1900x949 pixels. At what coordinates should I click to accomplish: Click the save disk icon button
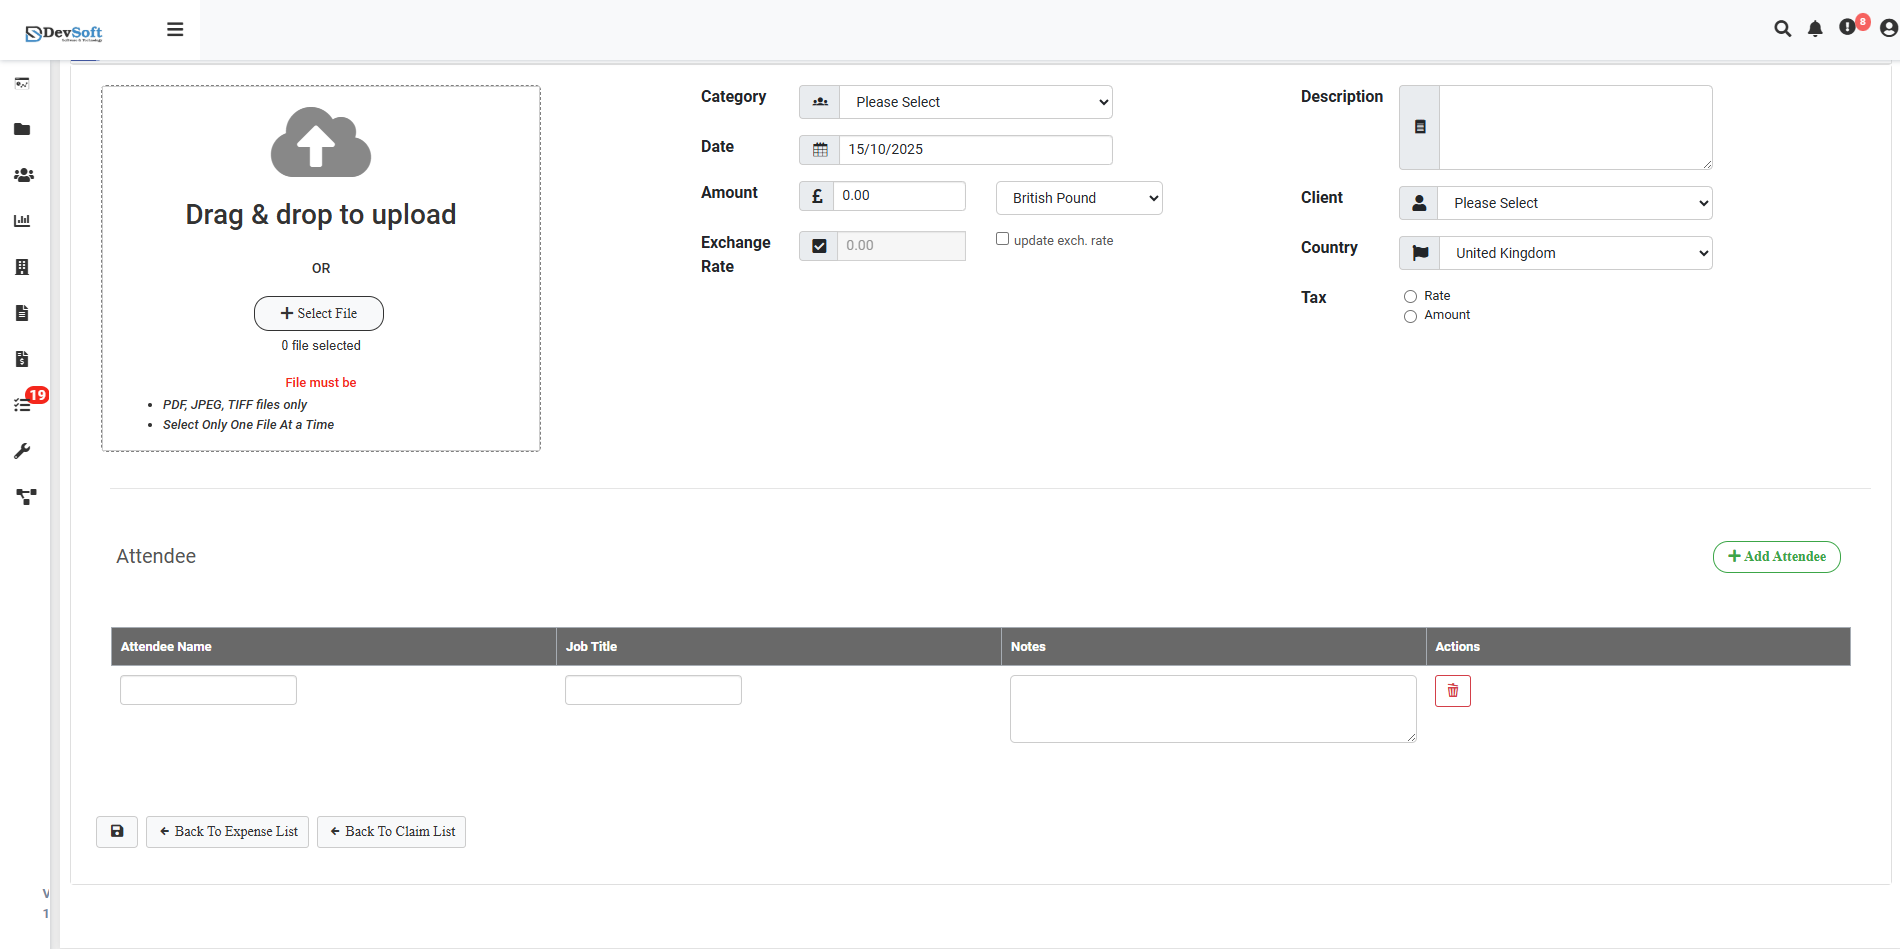click(117, 831)
